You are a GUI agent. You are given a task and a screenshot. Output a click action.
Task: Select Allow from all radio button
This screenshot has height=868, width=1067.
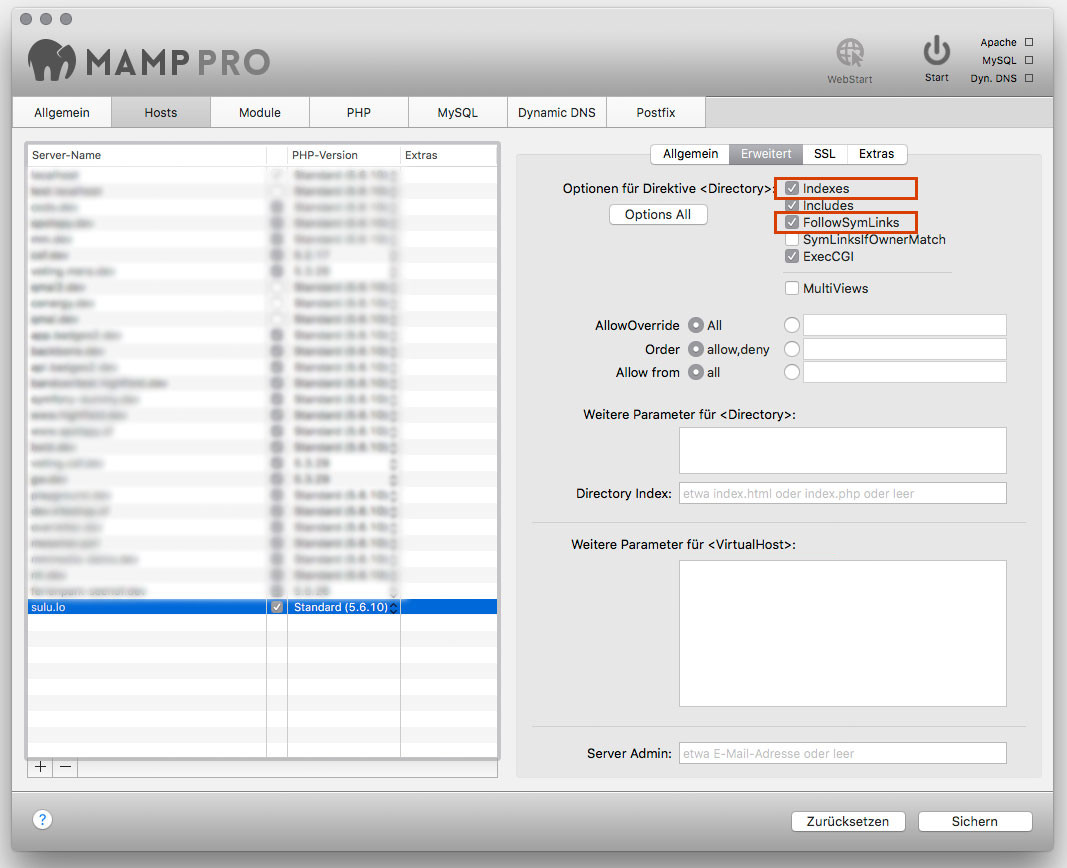pyautogui.click(x=695, y=372)
